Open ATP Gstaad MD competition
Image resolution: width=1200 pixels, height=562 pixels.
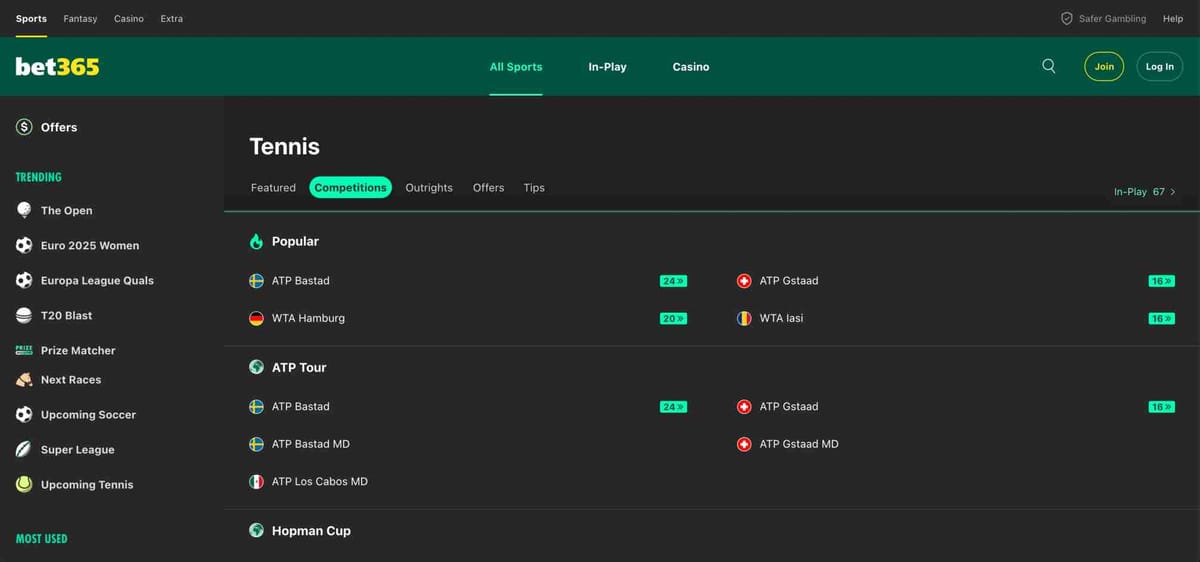click(799, 444)
